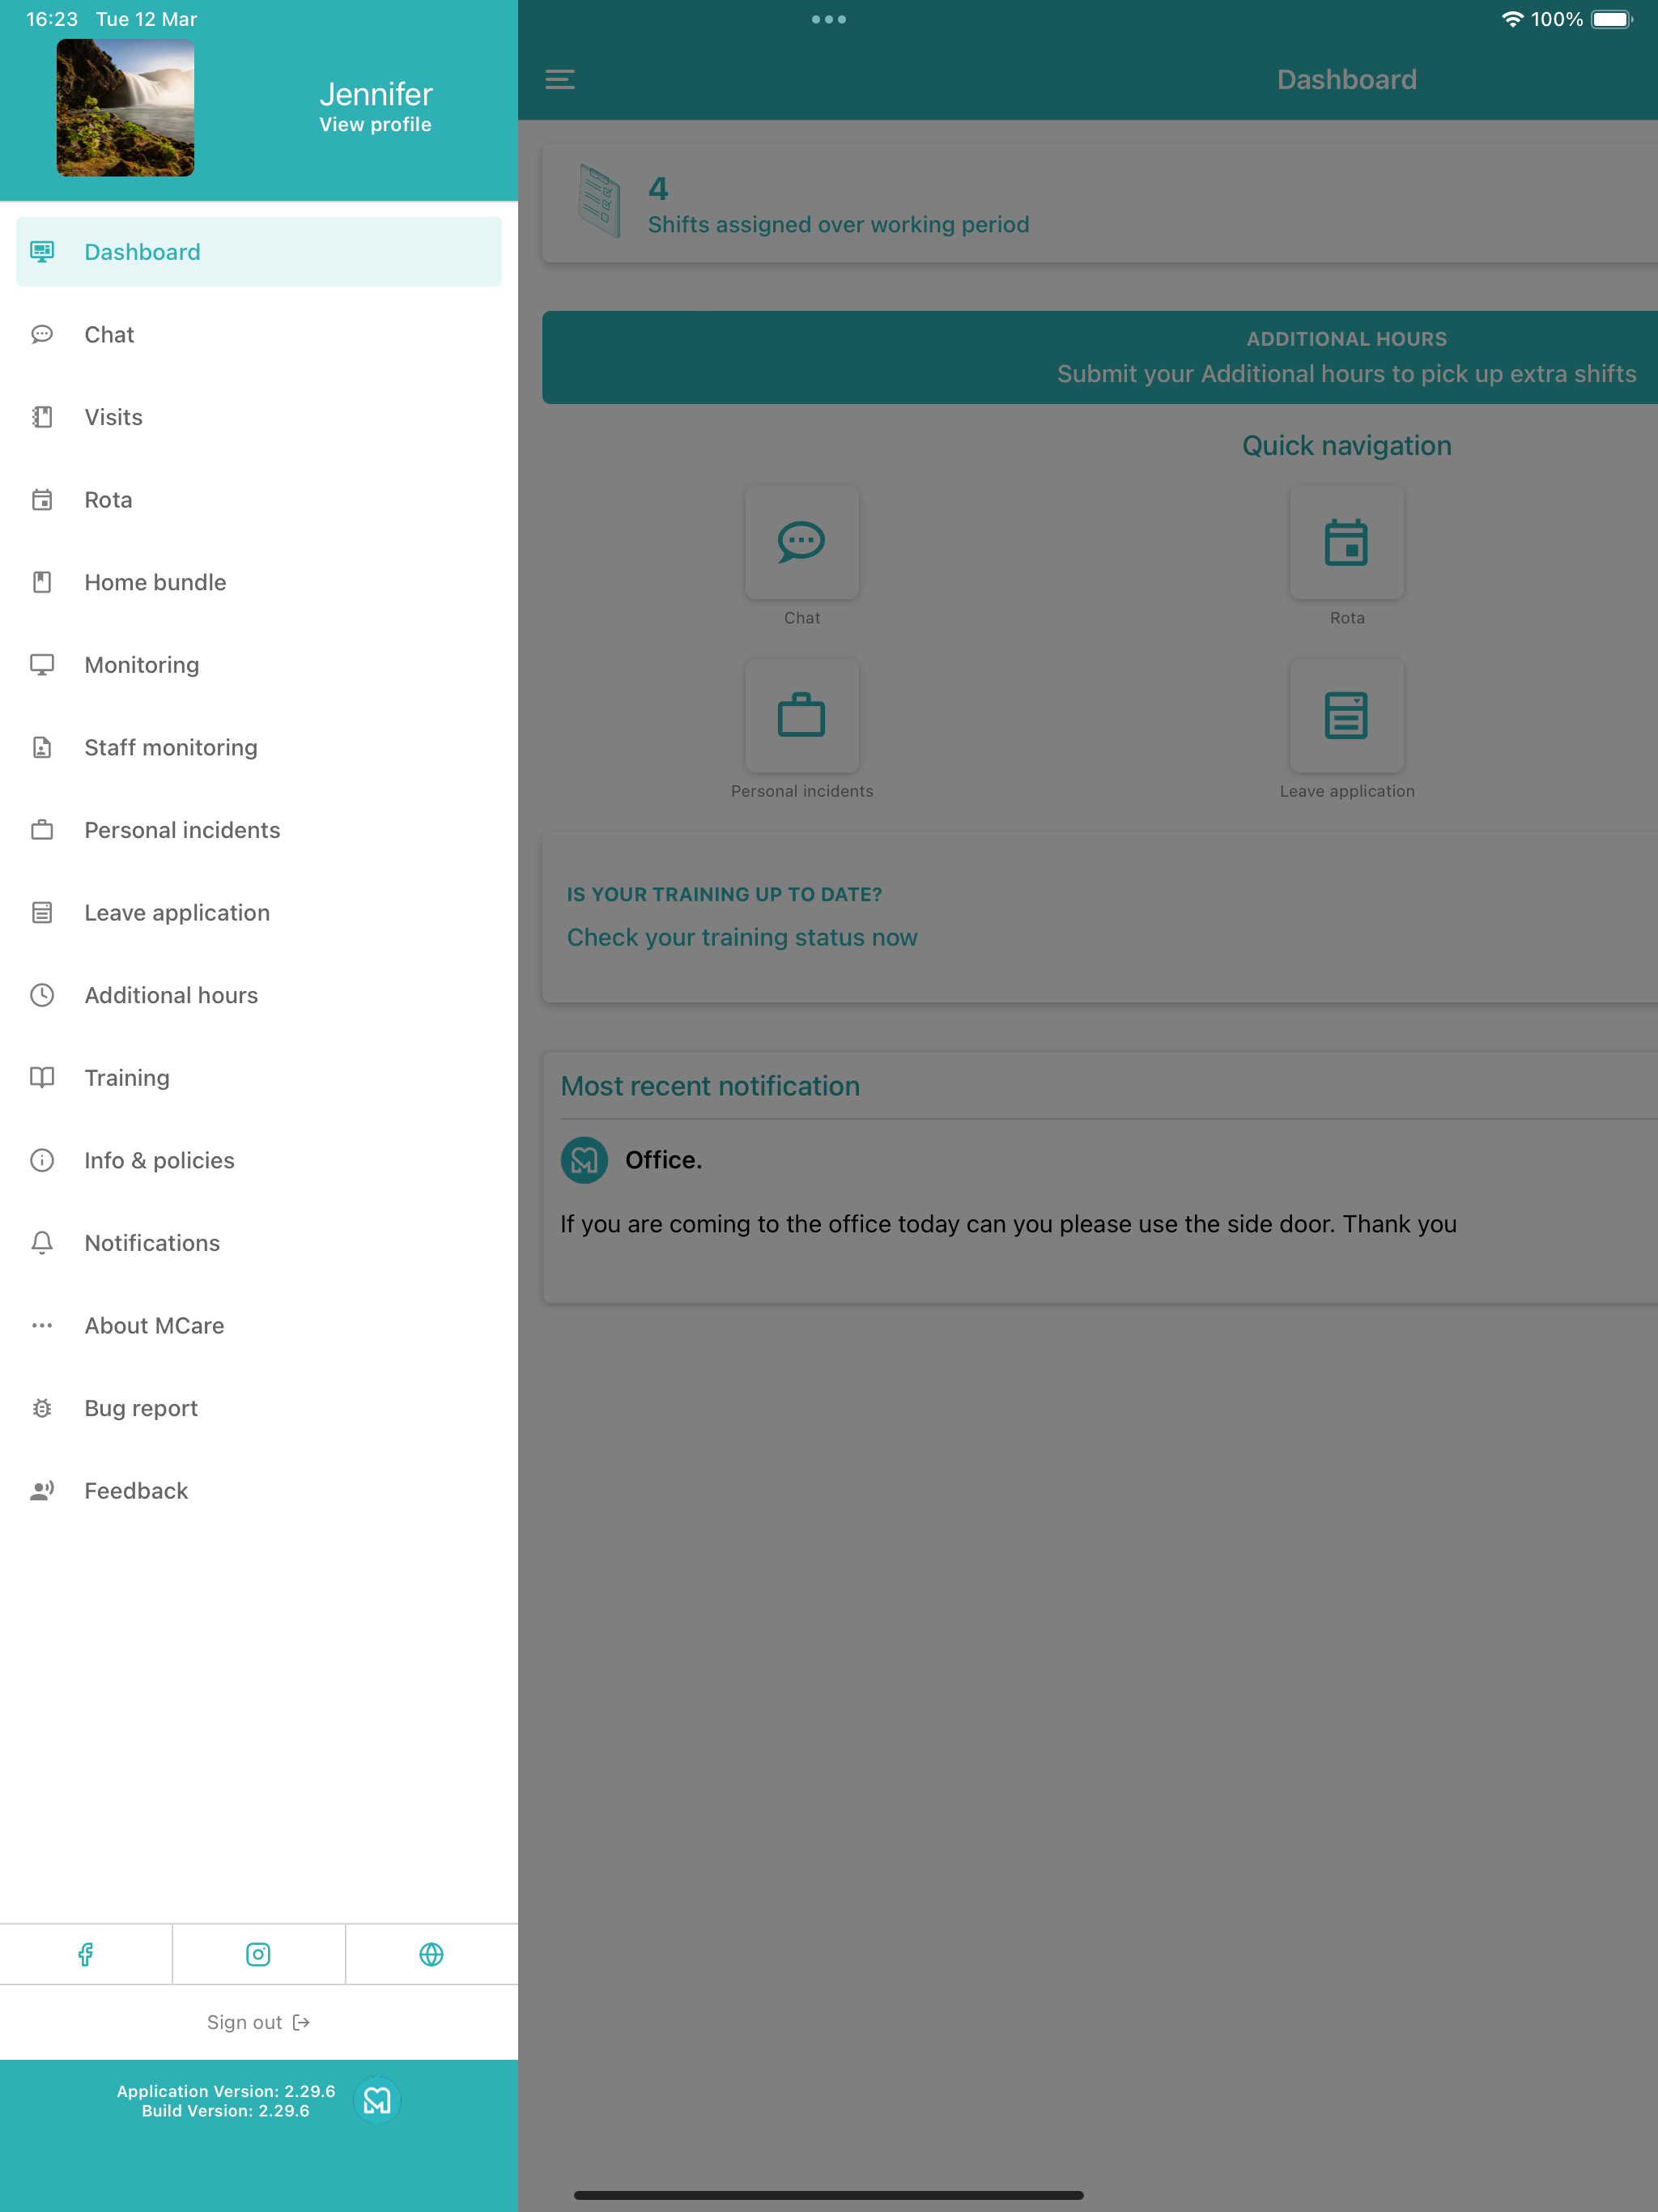The image size is (1658, 2212).
Task: Tap the Rota calendar sidebar icon
Action: coord(42,499)
